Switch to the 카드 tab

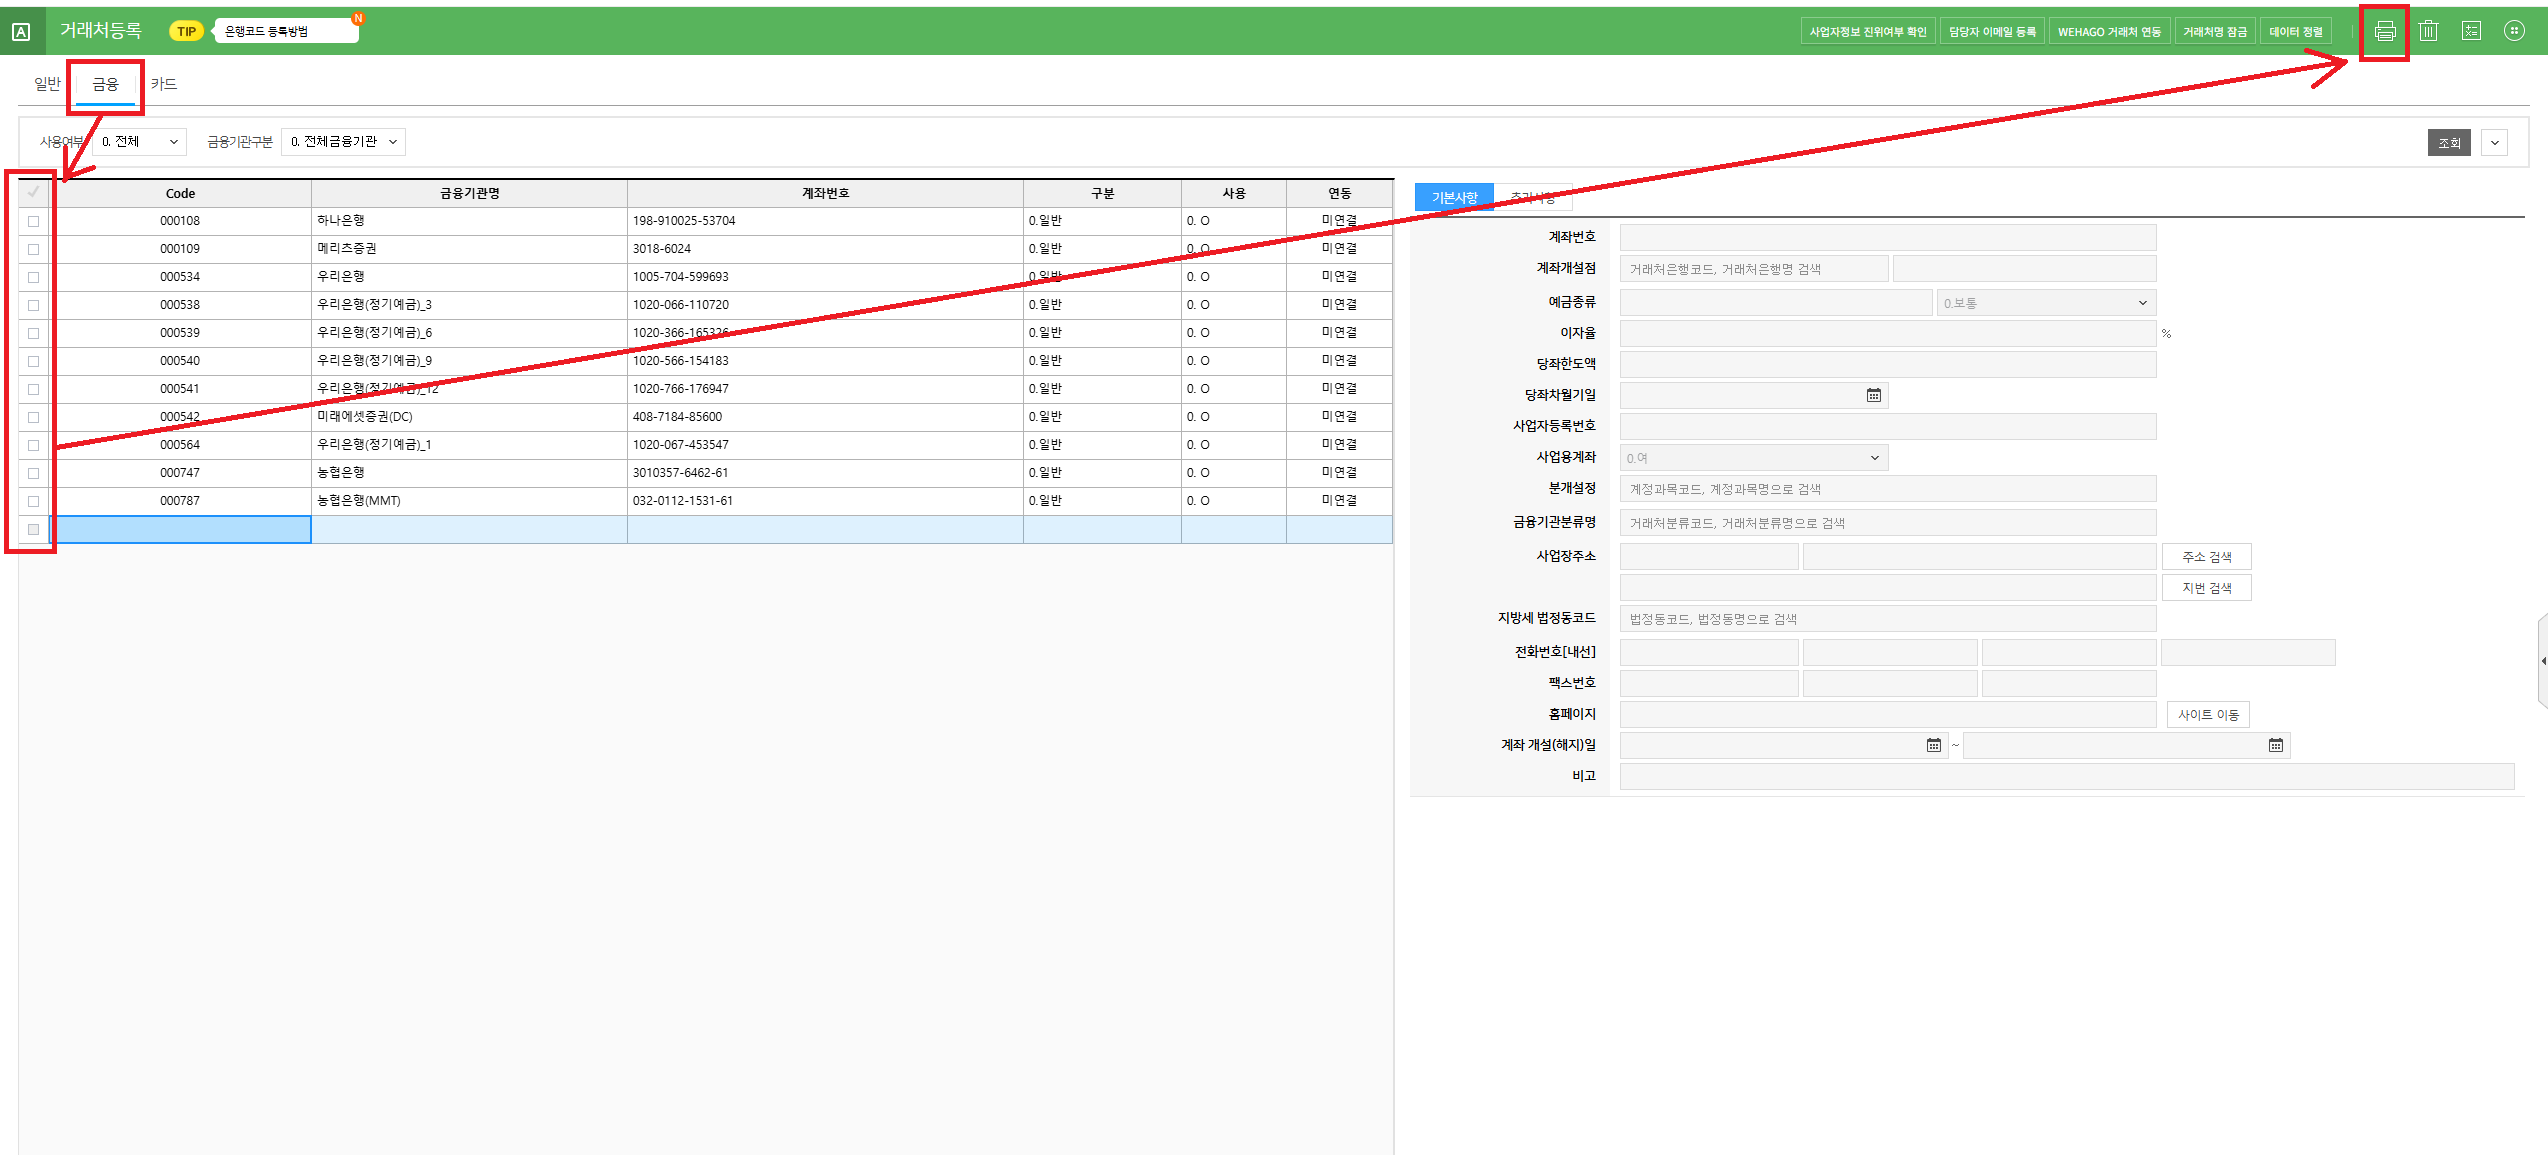(x=164, y=84)
